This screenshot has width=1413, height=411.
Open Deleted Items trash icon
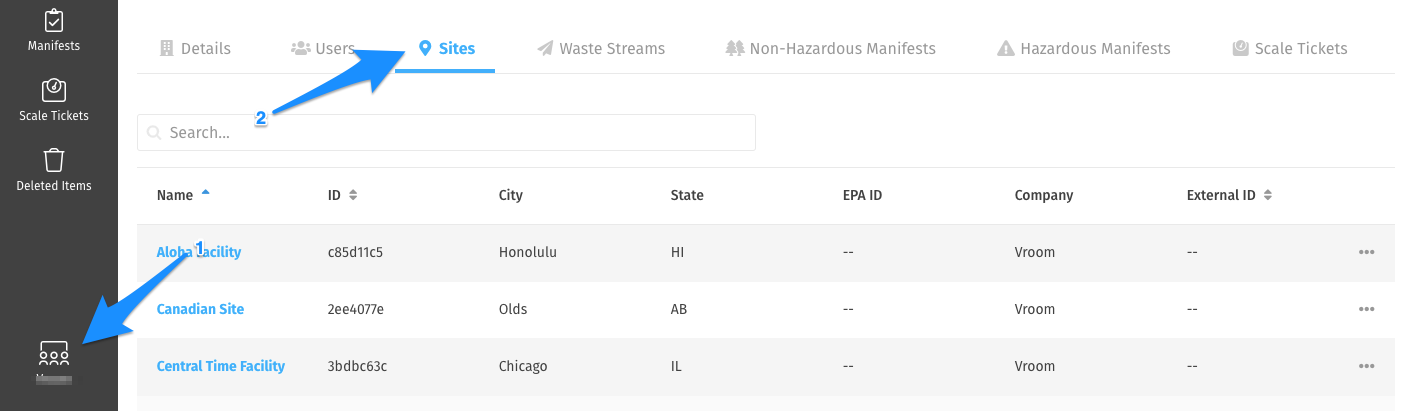[x=54, y=160]
